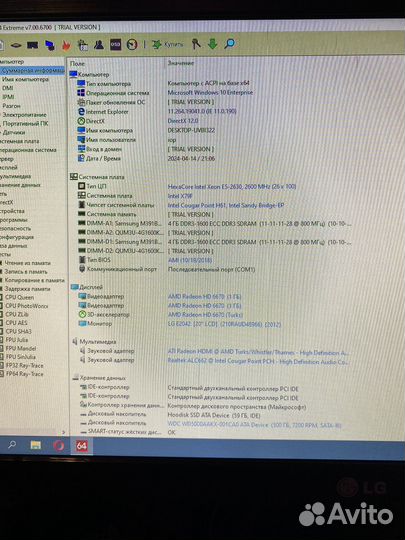This screenshot has height=540, width=405.
Task: Select the DMI tree item
Action: 8,88
